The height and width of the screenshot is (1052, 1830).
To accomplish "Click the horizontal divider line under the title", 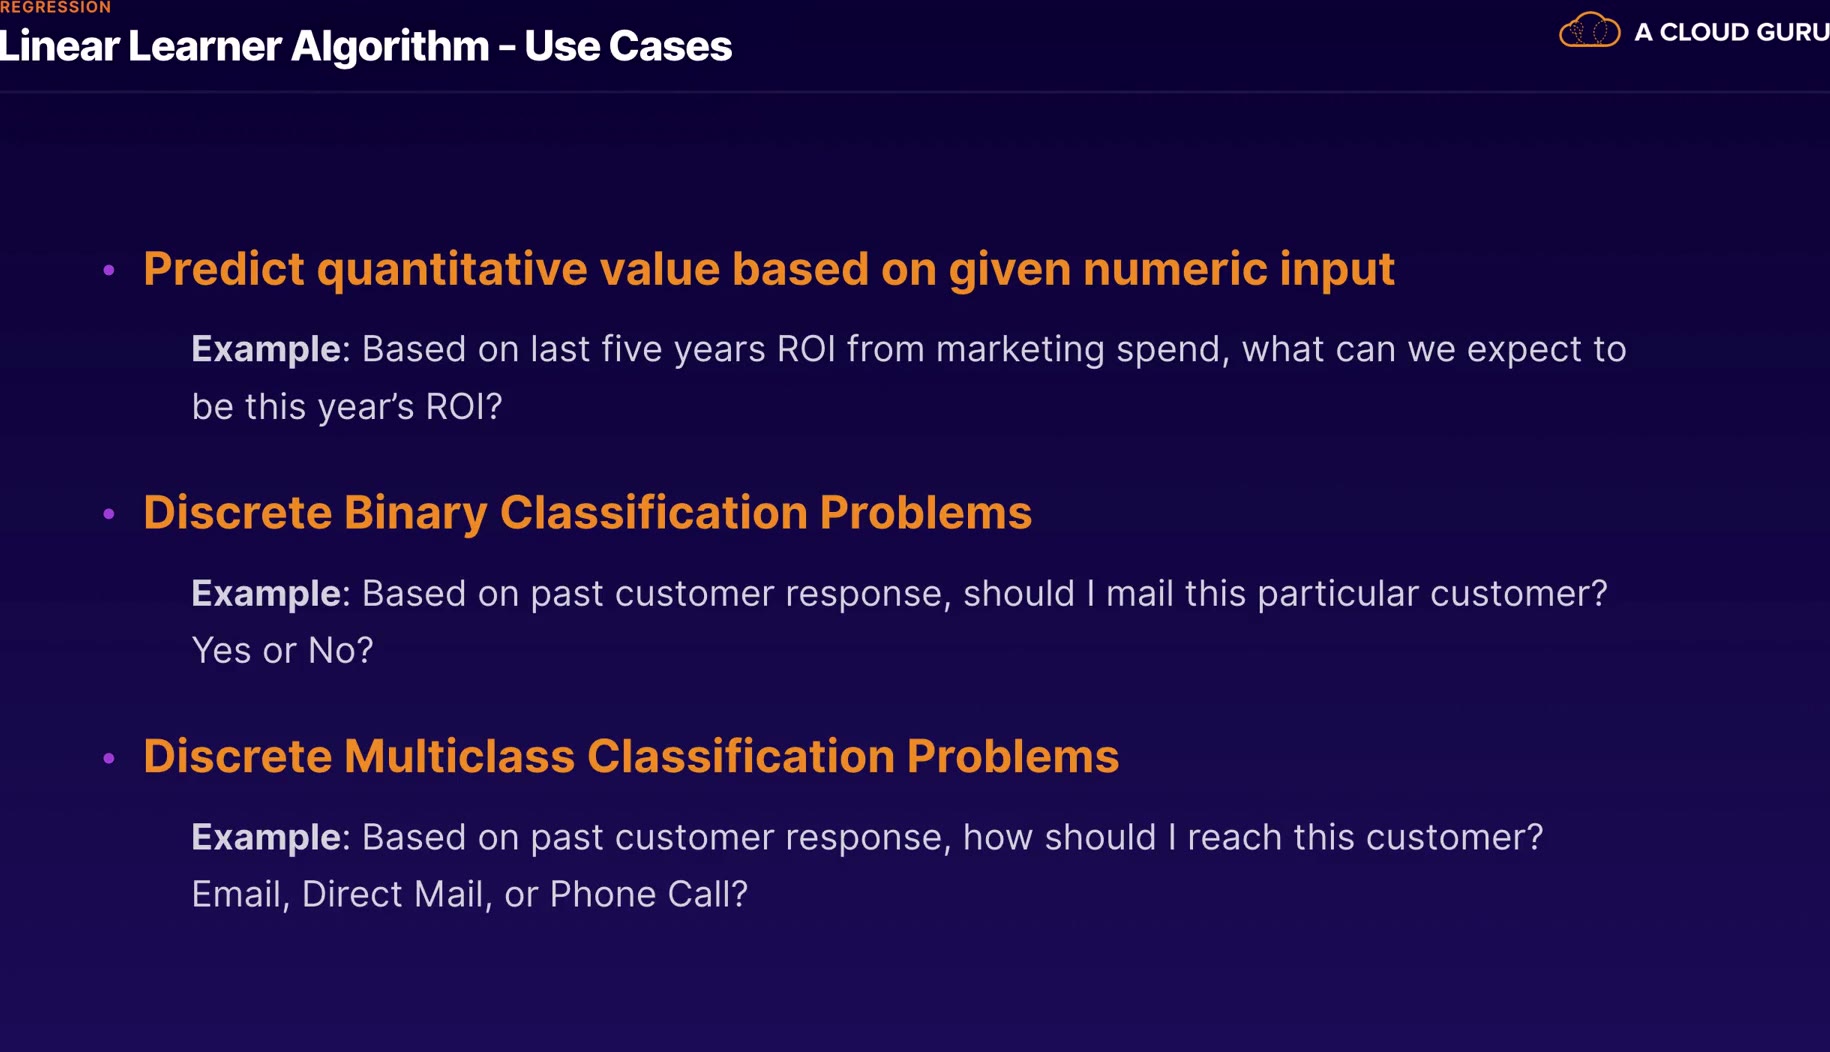I will [915, 92].
